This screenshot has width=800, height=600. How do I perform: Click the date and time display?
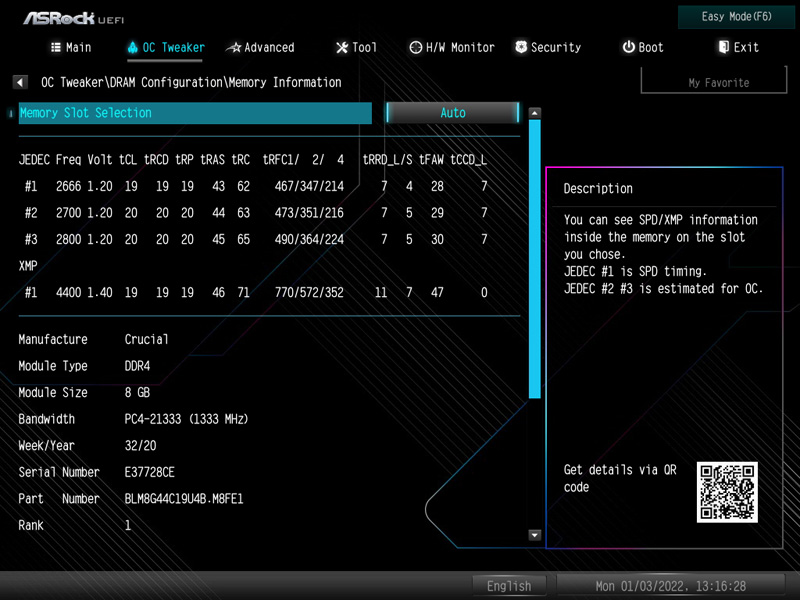point(670,586)
